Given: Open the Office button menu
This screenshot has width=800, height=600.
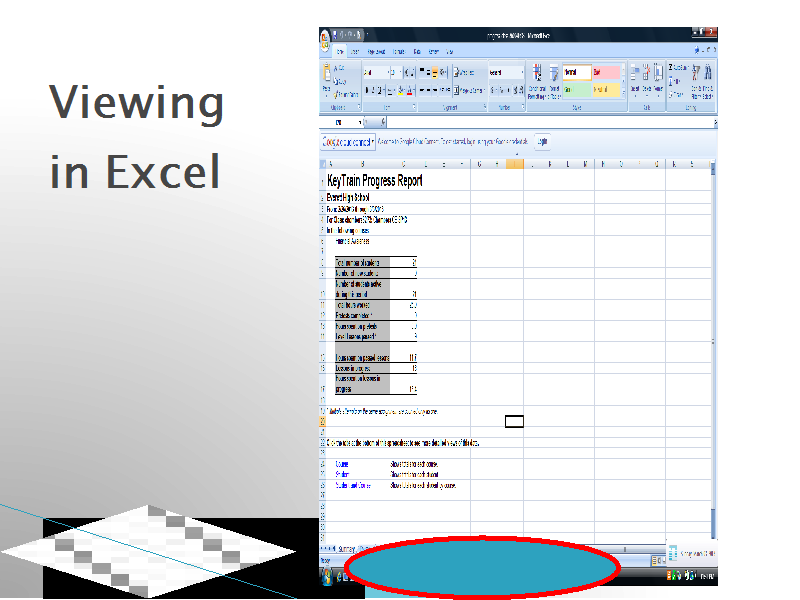Looking at the screenshot, I should [324, 39].
